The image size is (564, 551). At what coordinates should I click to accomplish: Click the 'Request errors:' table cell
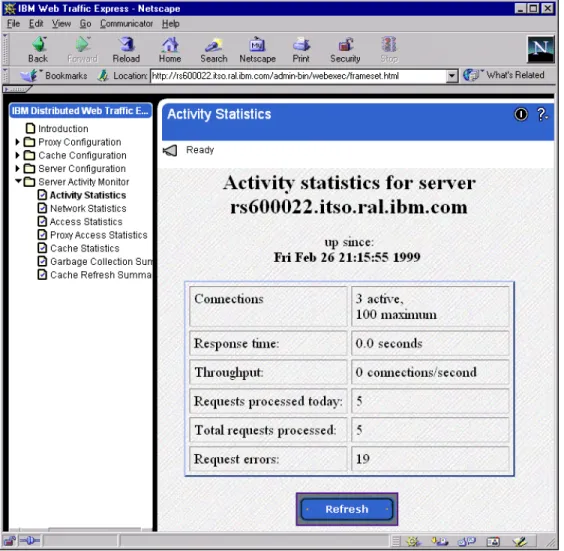coord(268,459)
